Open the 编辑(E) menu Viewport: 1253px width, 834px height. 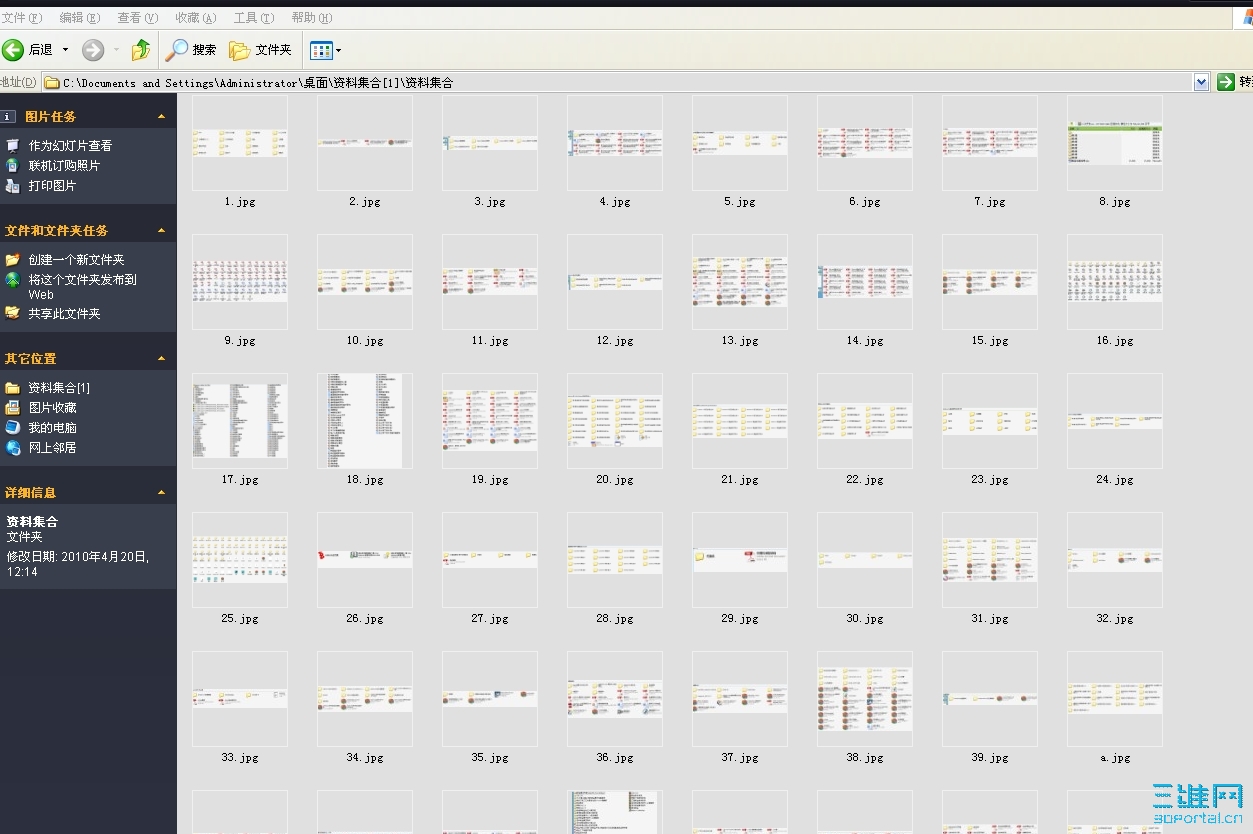(80, 18)
